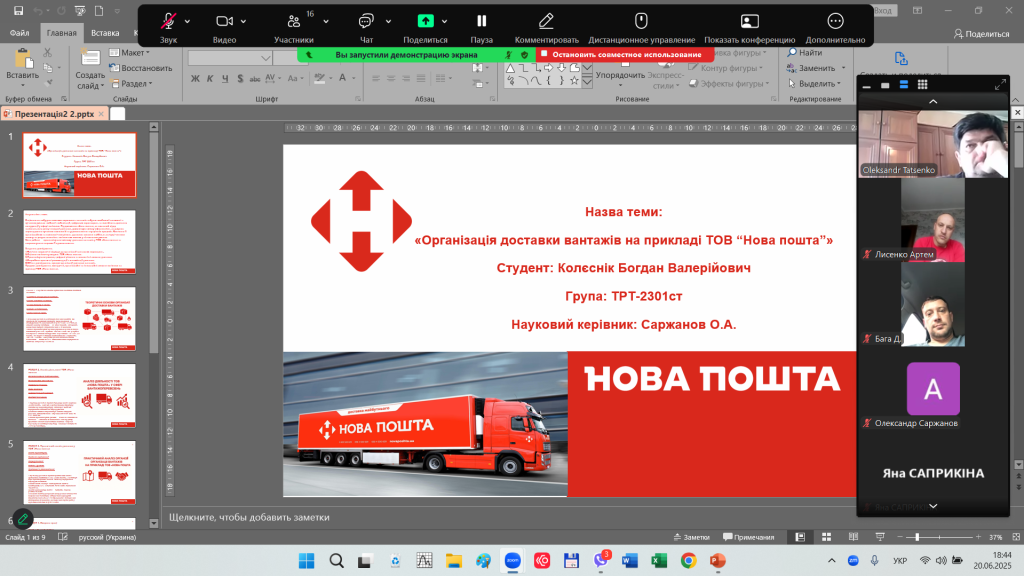Switch to Reading view in status bar
This screenshot has width=1024, height=576.
point(853,537)
